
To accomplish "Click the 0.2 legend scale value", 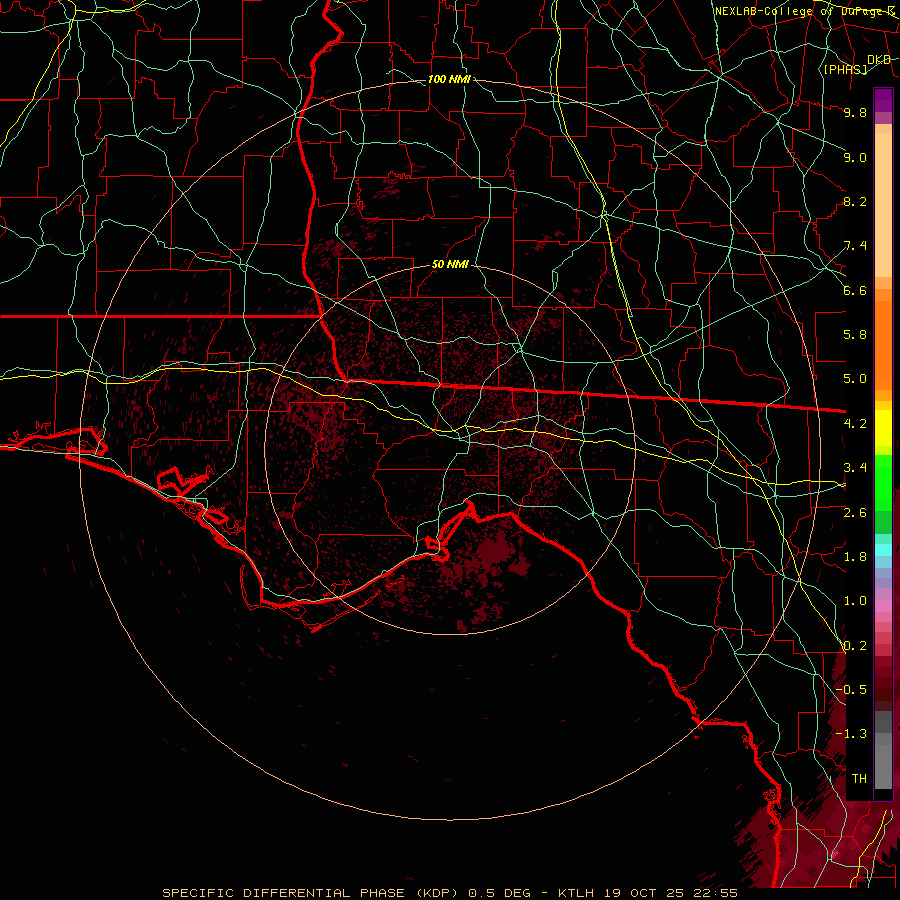I will coord(855,646).
